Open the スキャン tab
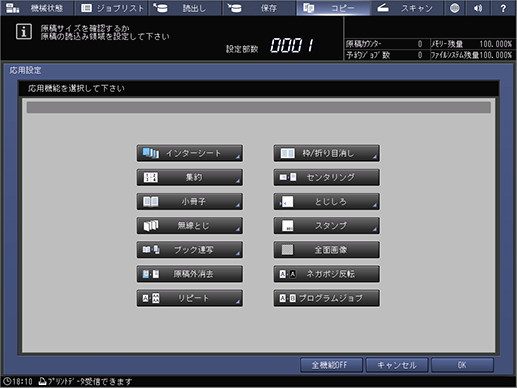Image resolution: width=517 pixels, height=388 pixels. [x=407, y=8]
